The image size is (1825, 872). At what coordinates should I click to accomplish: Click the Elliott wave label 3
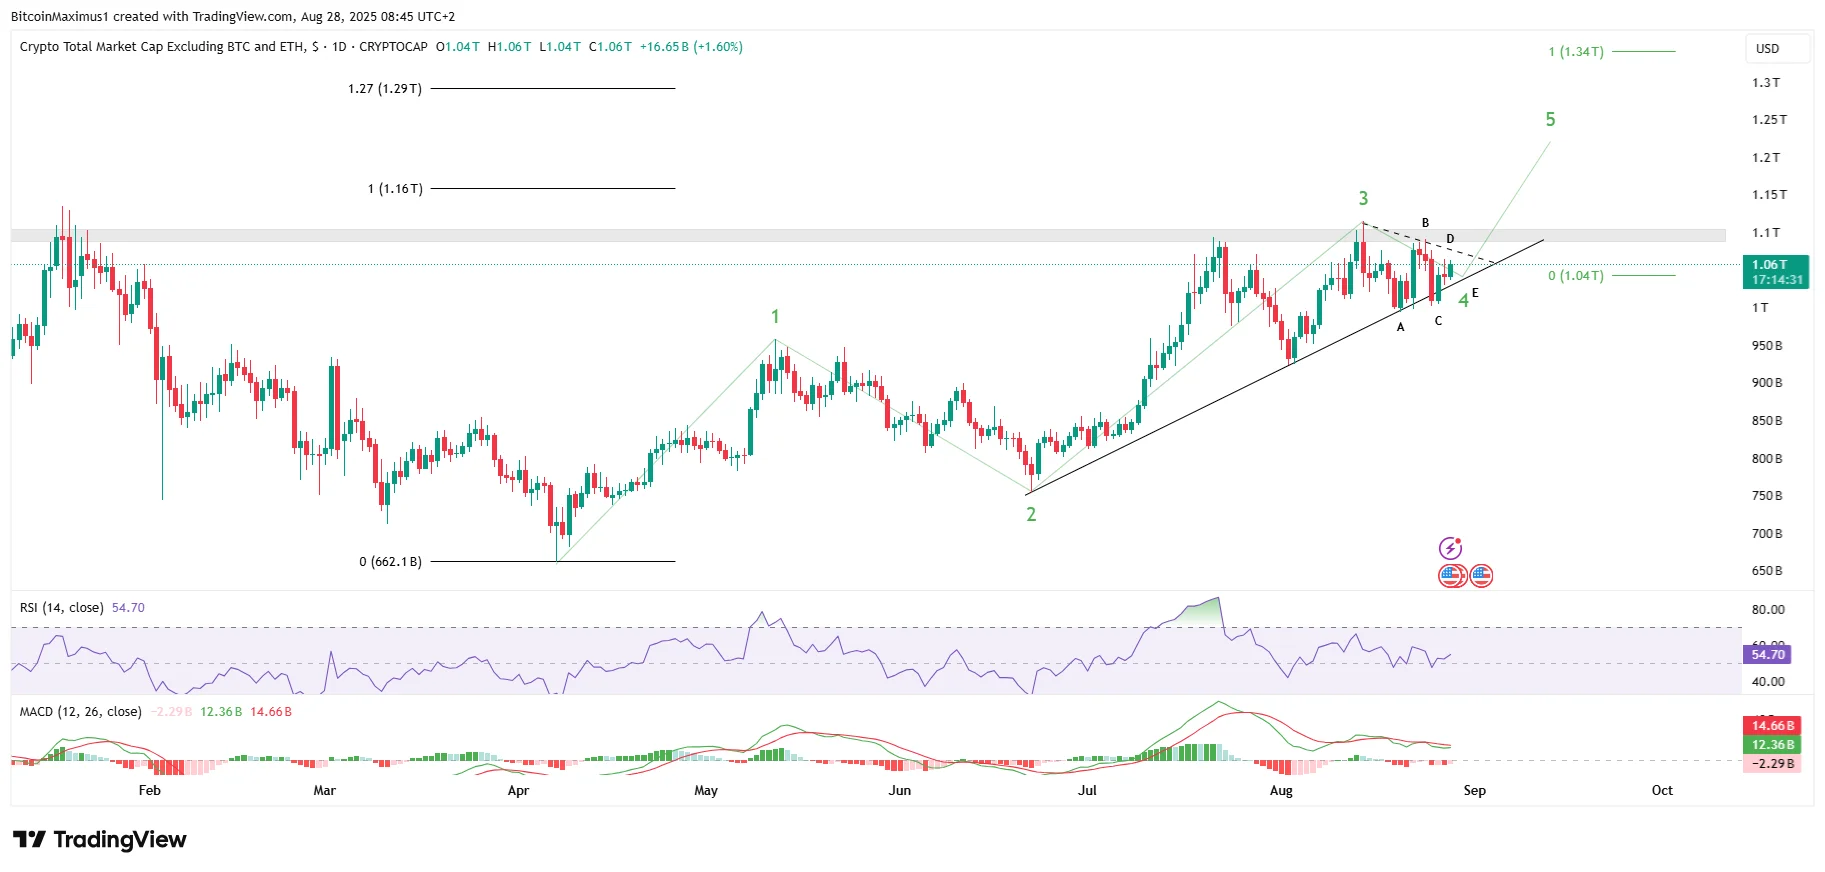[x=1363, y=199]
